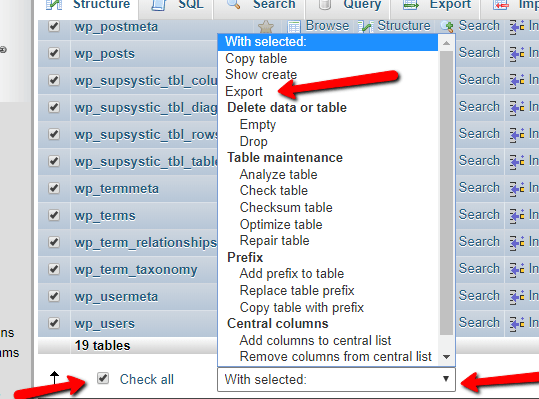
Task: Uncheck the wp_usermeta checkbox
Action: tap(54, 296)
